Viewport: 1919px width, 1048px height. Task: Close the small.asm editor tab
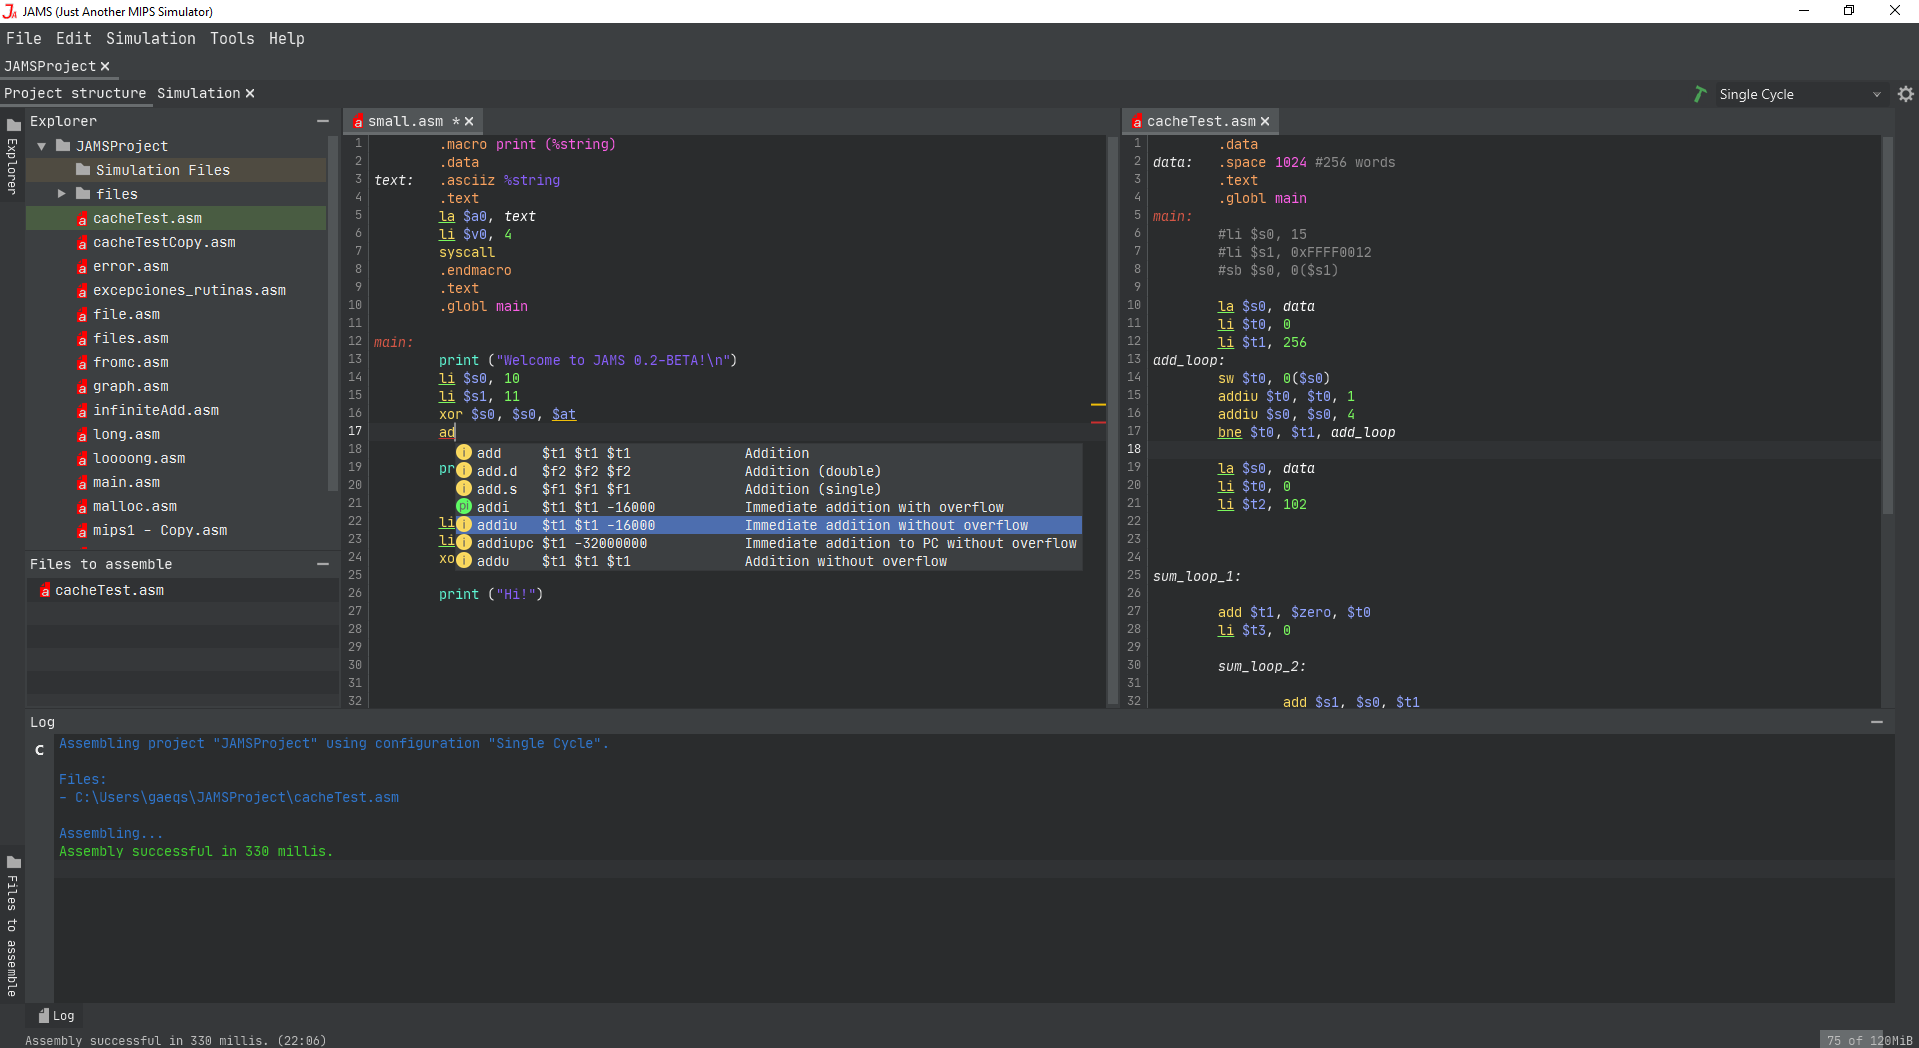(x=469, y=121)
